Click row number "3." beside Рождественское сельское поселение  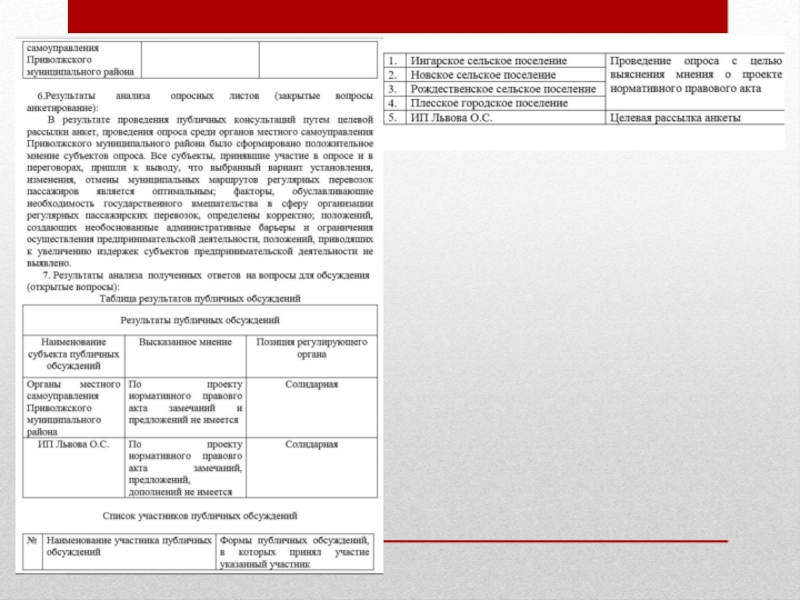coord(392,89)
